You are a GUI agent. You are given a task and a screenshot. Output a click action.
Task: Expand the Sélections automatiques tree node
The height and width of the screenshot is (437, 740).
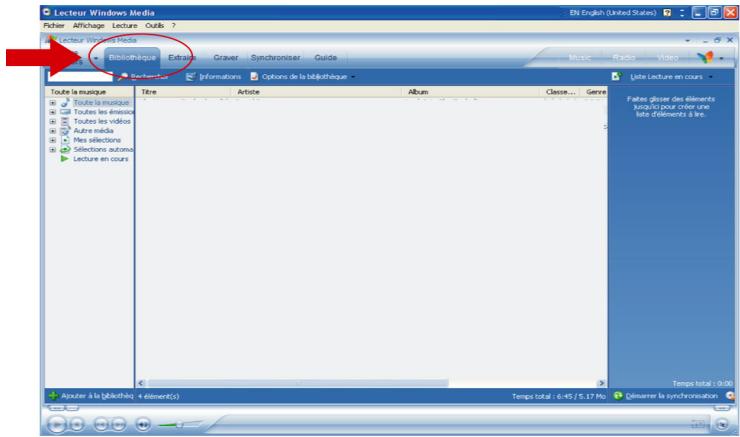pyautogui.click(x=52, y=150)
